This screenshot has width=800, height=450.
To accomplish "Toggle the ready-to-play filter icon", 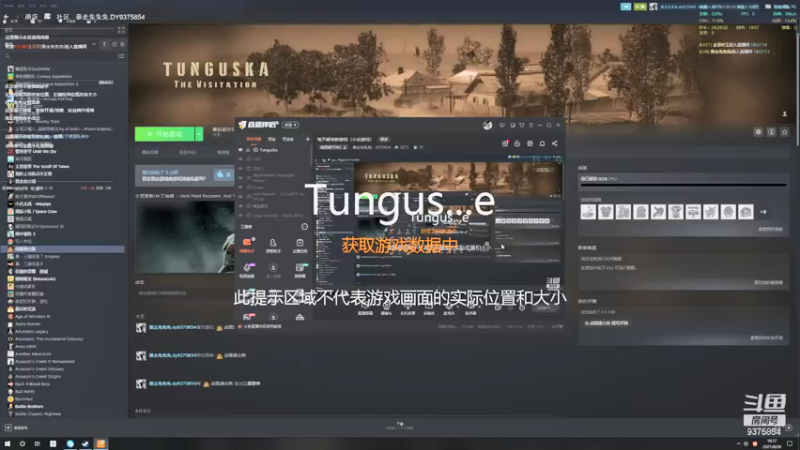I will (x=122, y=45).
